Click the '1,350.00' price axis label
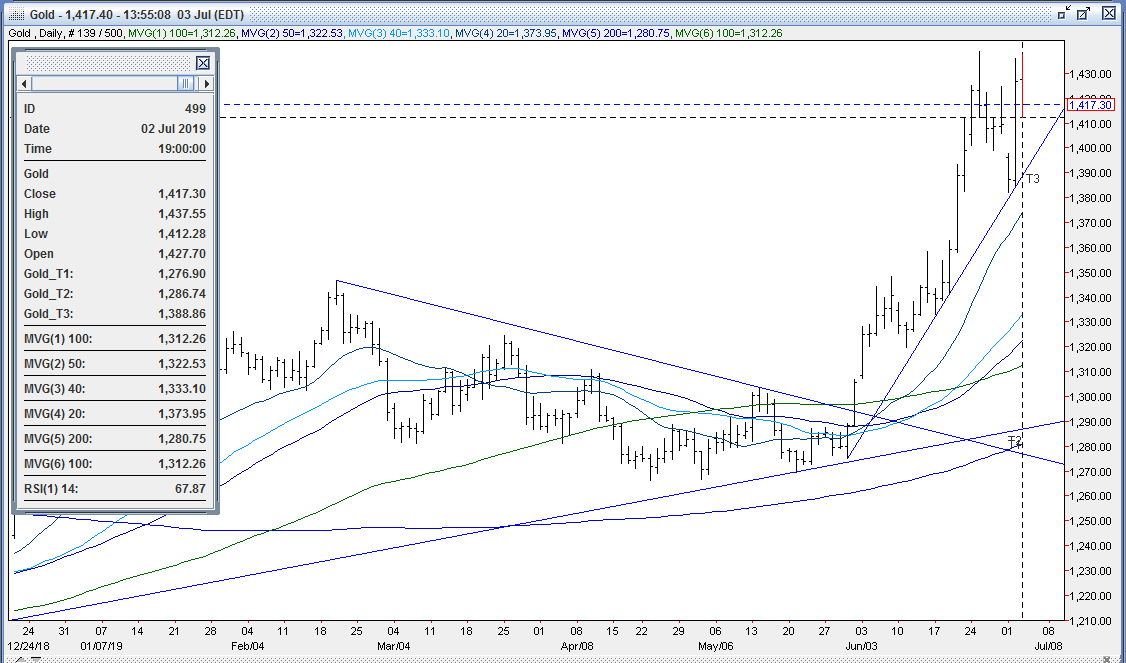The width and height of the screenshot is (1126, 663). (1090, 273)
